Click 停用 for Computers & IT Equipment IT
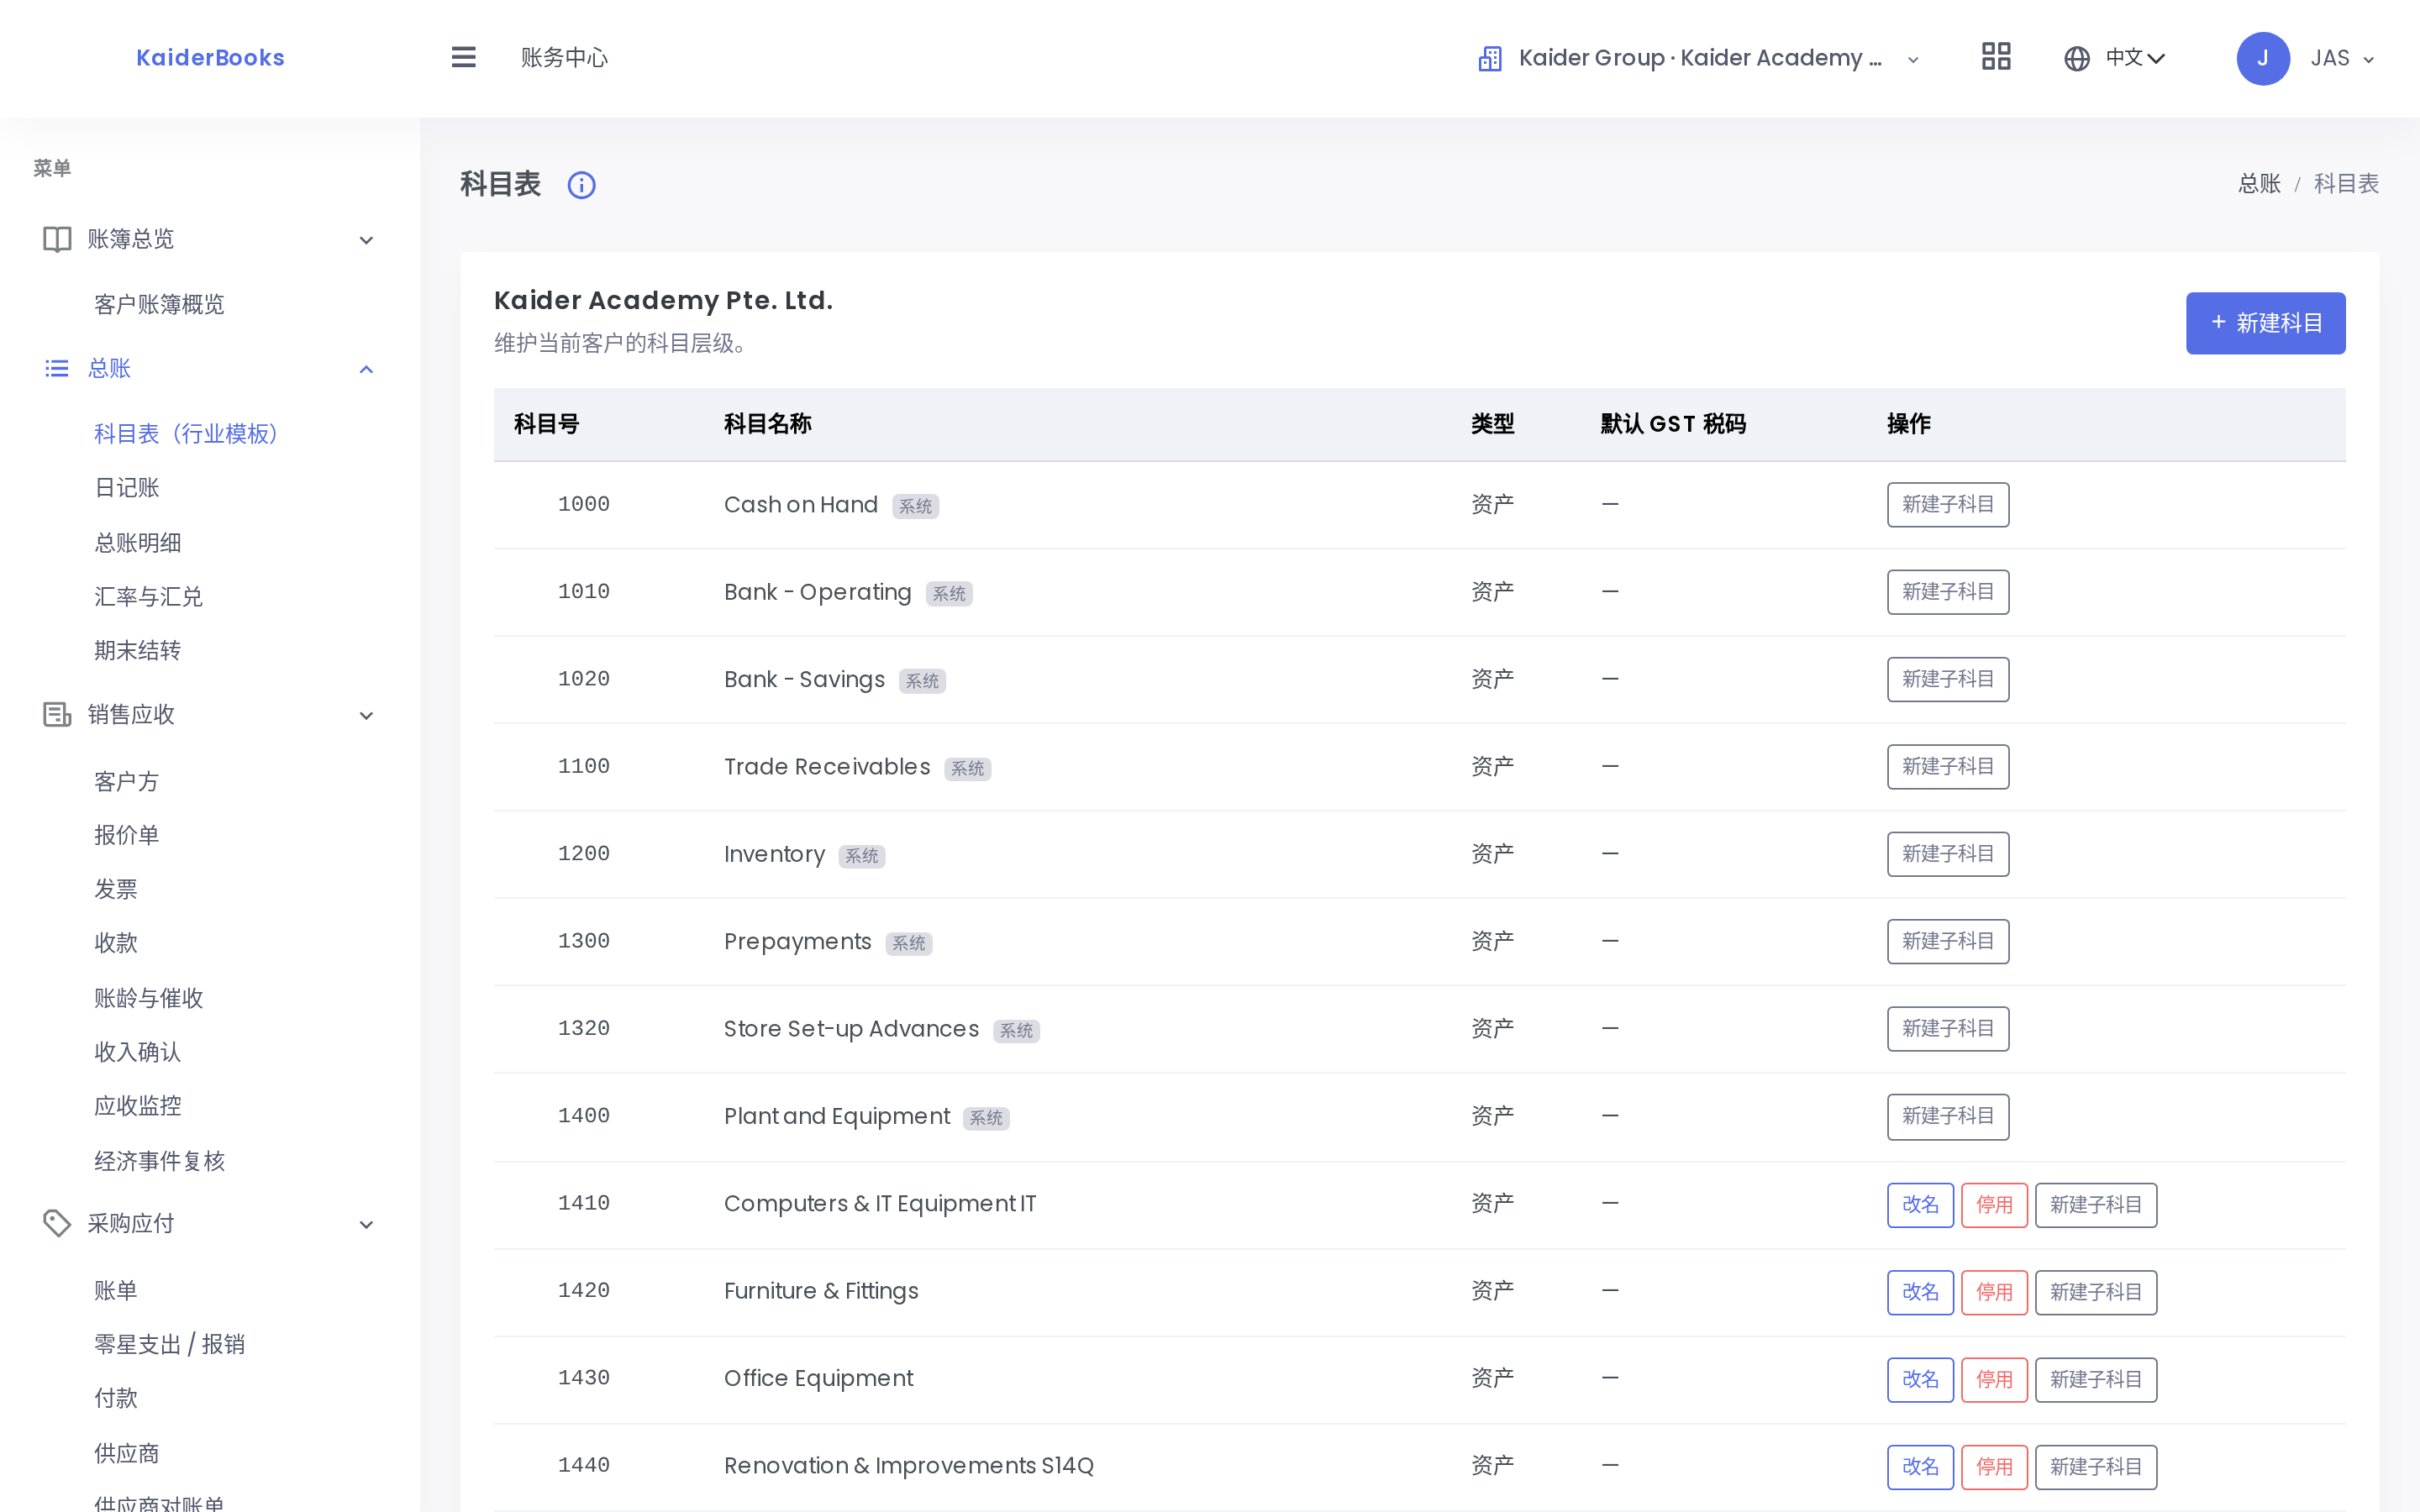Image resolution: width=2420 pixels, height=1512 pixels. point(1994,1204)
